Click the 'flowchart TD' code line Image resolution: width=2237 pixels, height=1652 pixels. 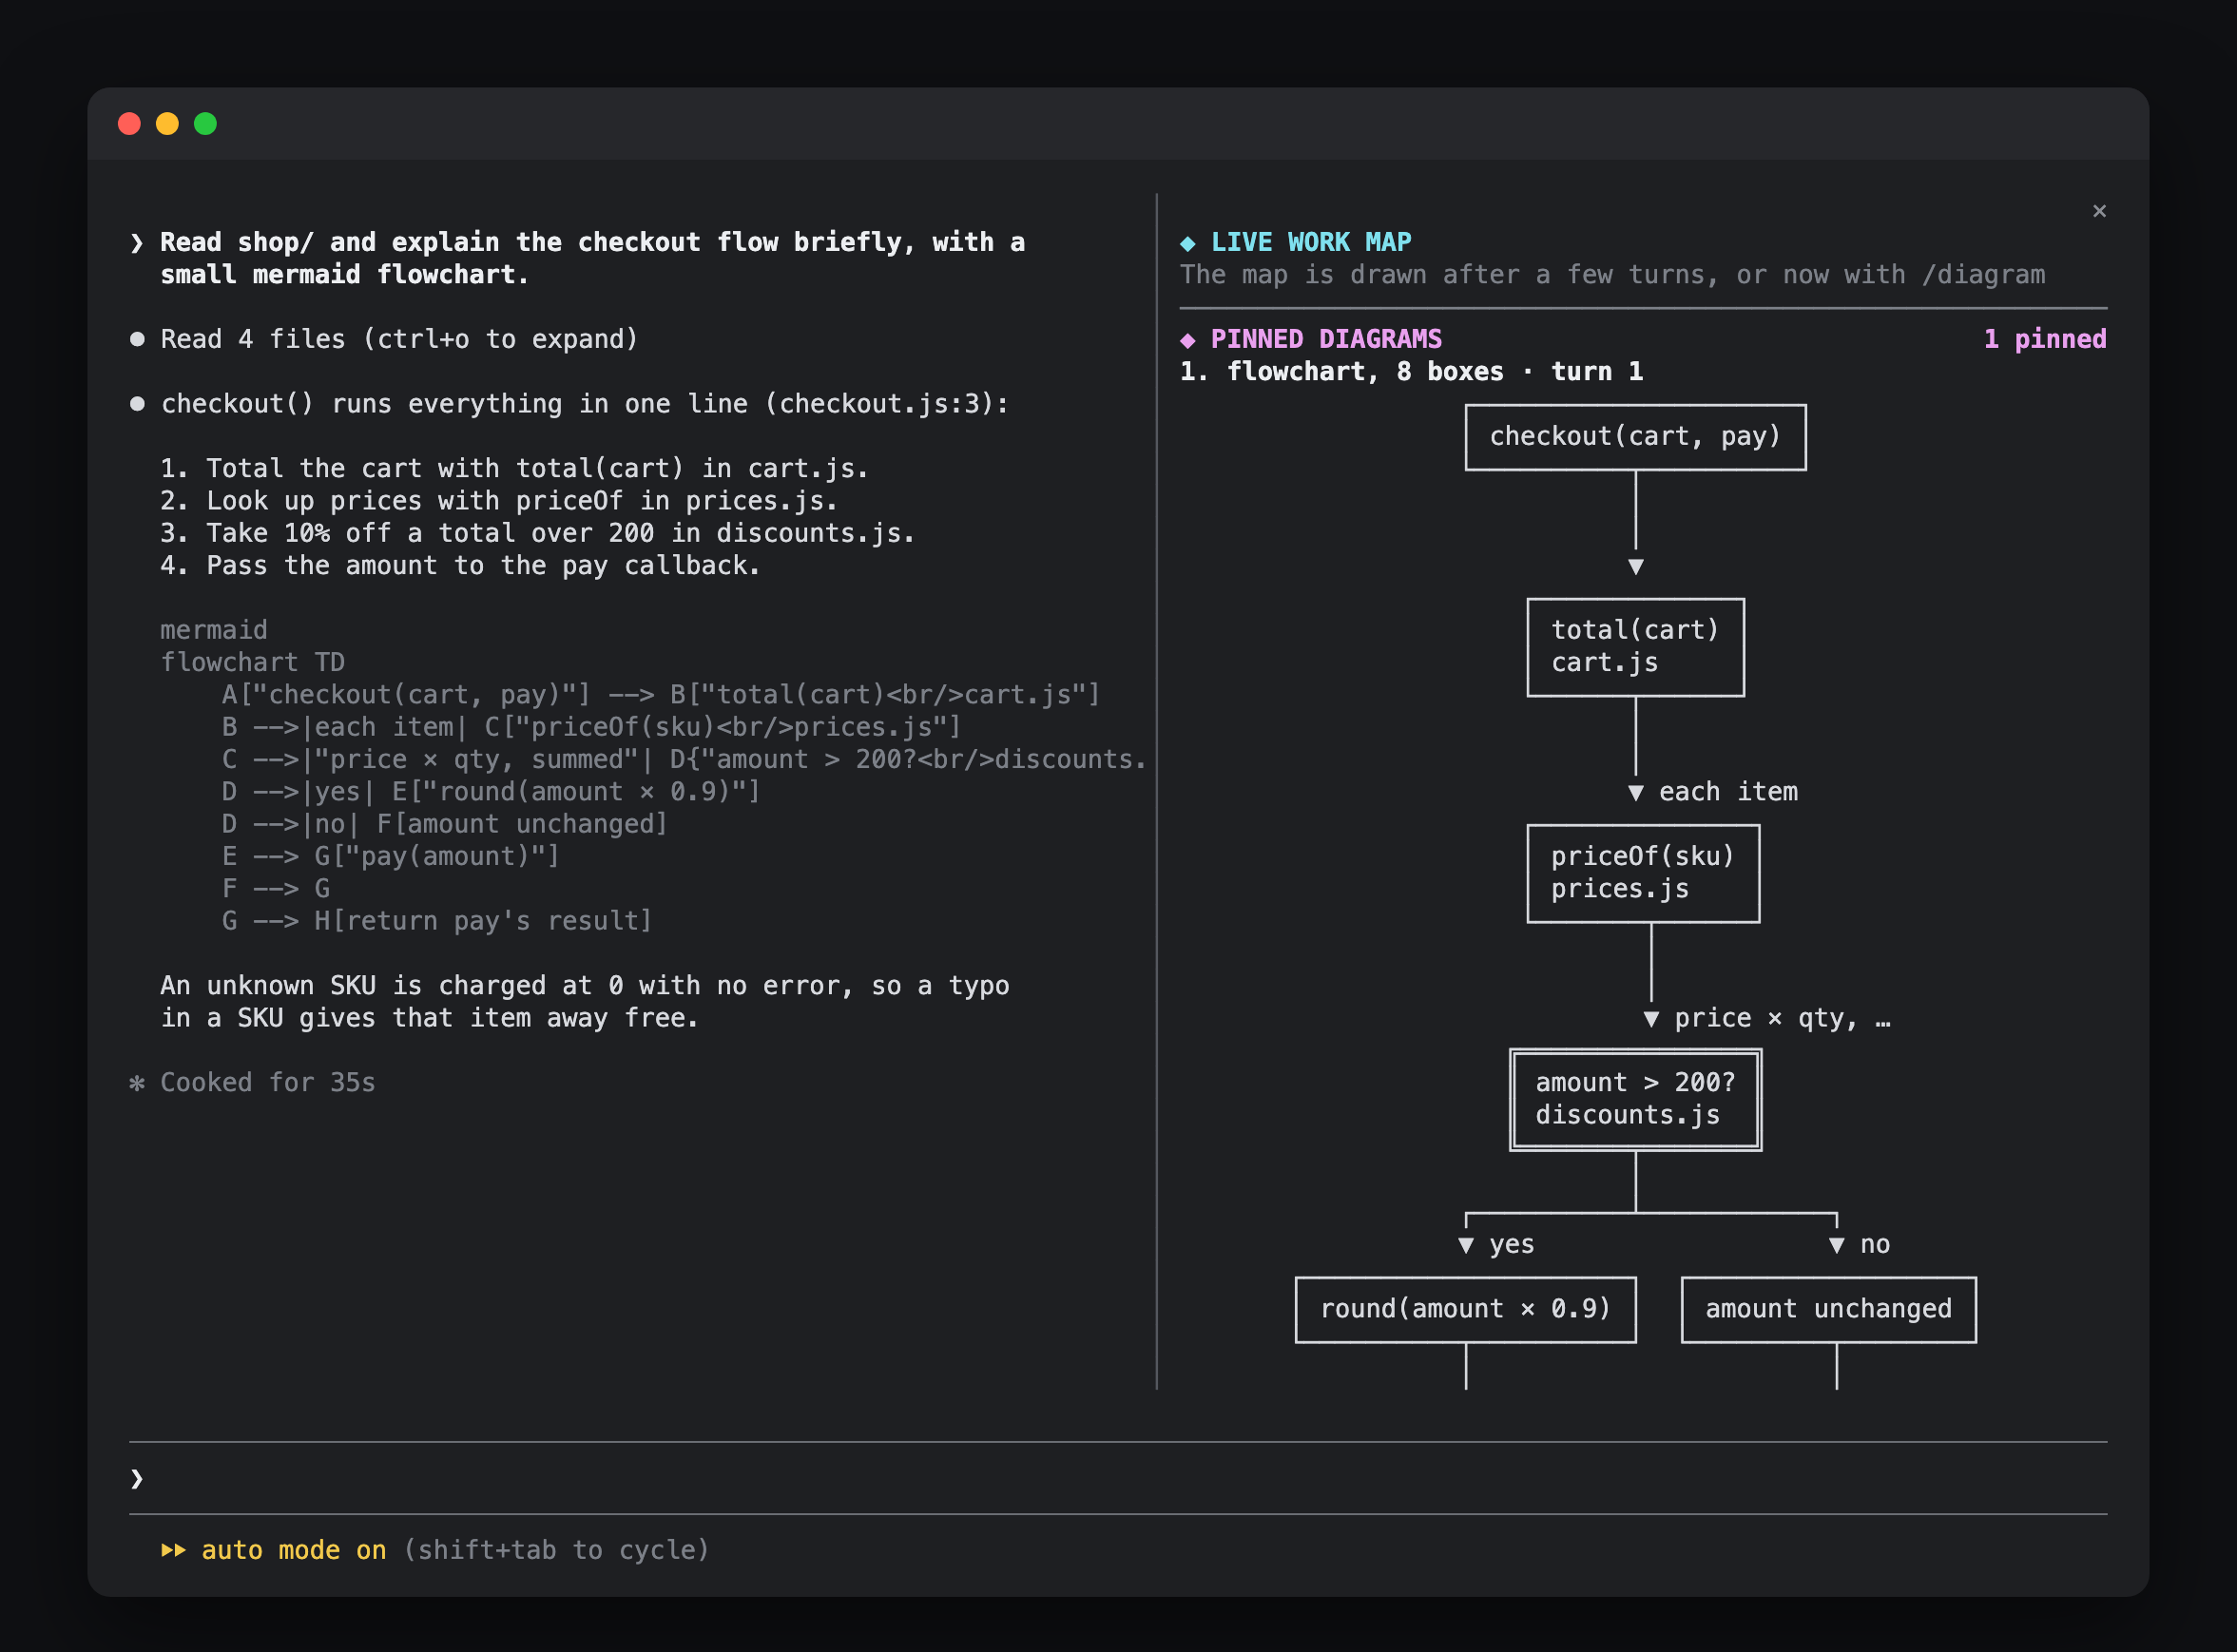[252, 662]
